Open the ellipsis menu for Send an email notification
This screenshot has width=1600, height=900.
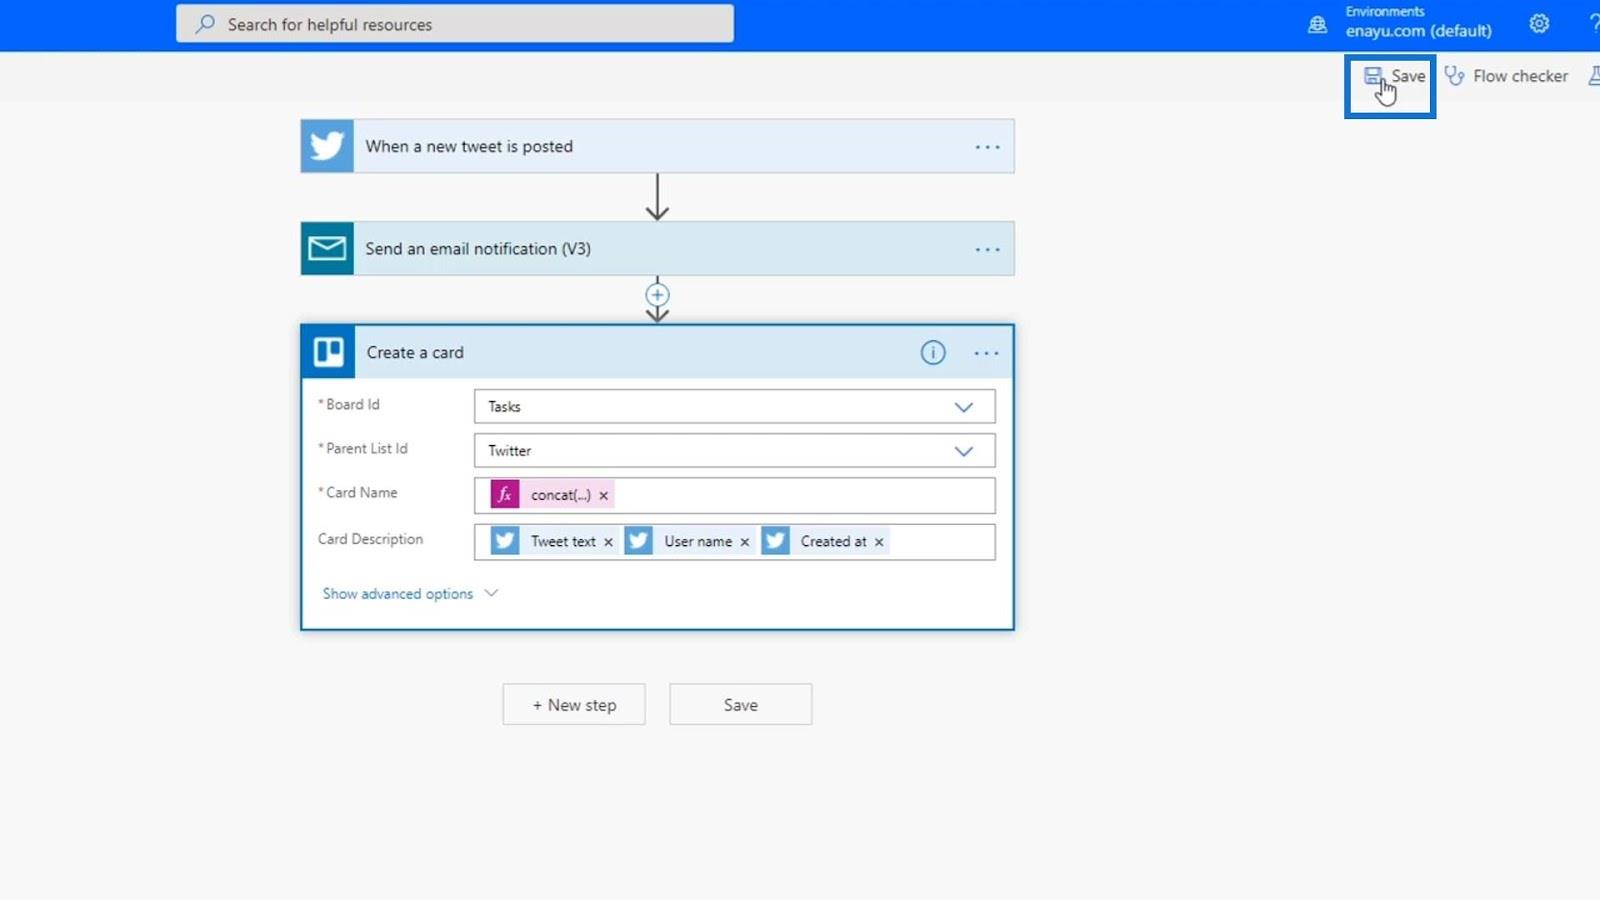pyautogui.click(x=987, y=249)
